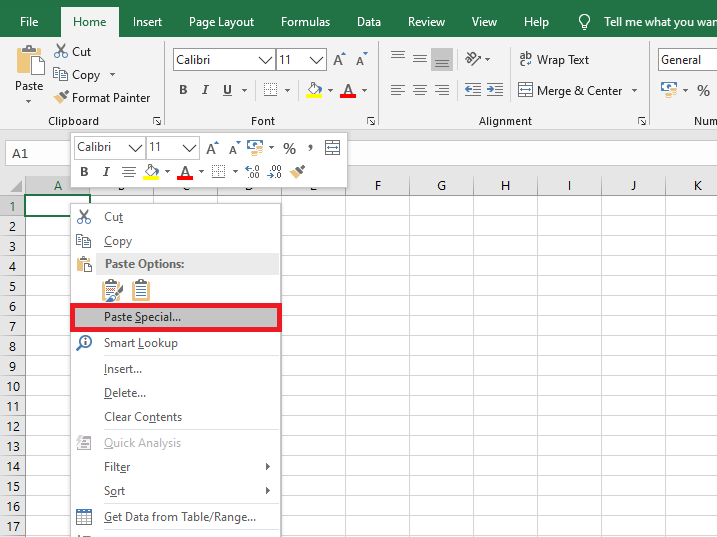This screenshot has width=717, height=537.
Task: Click the Format Painter brush icon
Action: coord(62,98)
